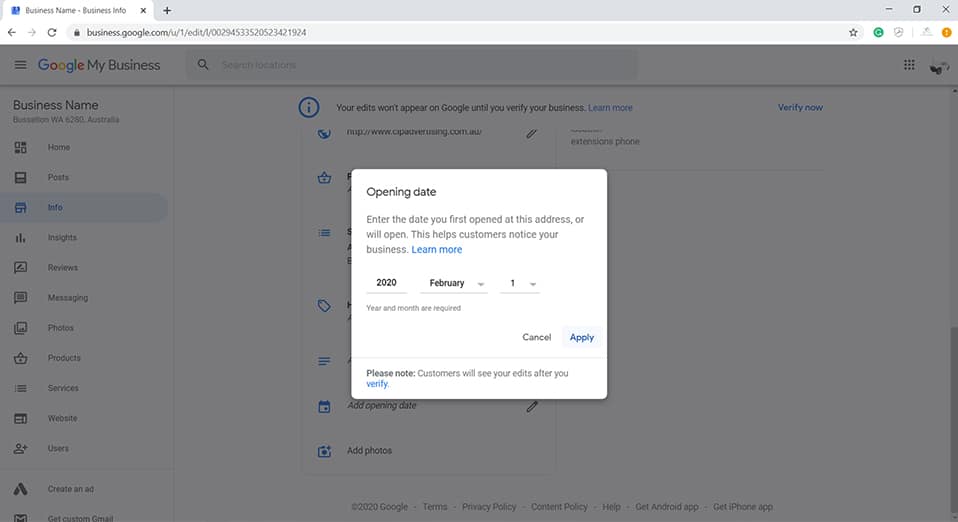Screen dimensions: 958x522
Task: Follow the verify link in dialog note
Action: (x=376, y=384)
